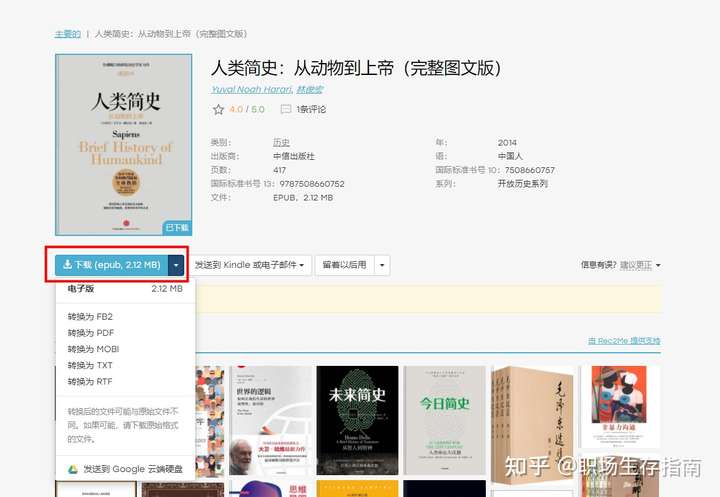720x497 pixels.
Task: Select 转换为 PDF option
Action: click(90, 333)
